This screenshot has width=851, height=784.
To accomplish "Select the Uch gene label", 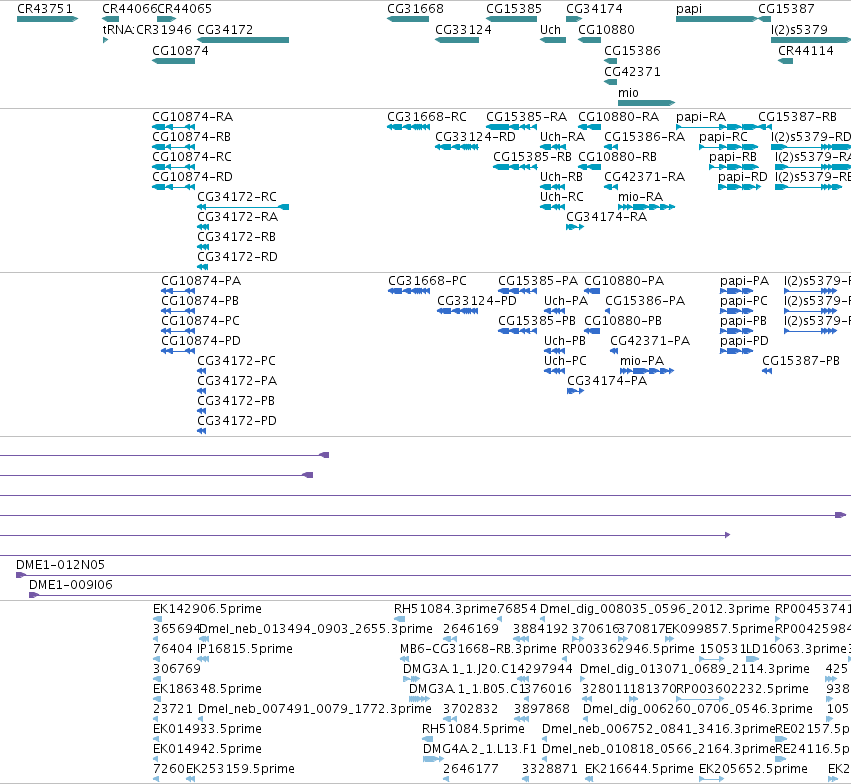I will (550, 29).
